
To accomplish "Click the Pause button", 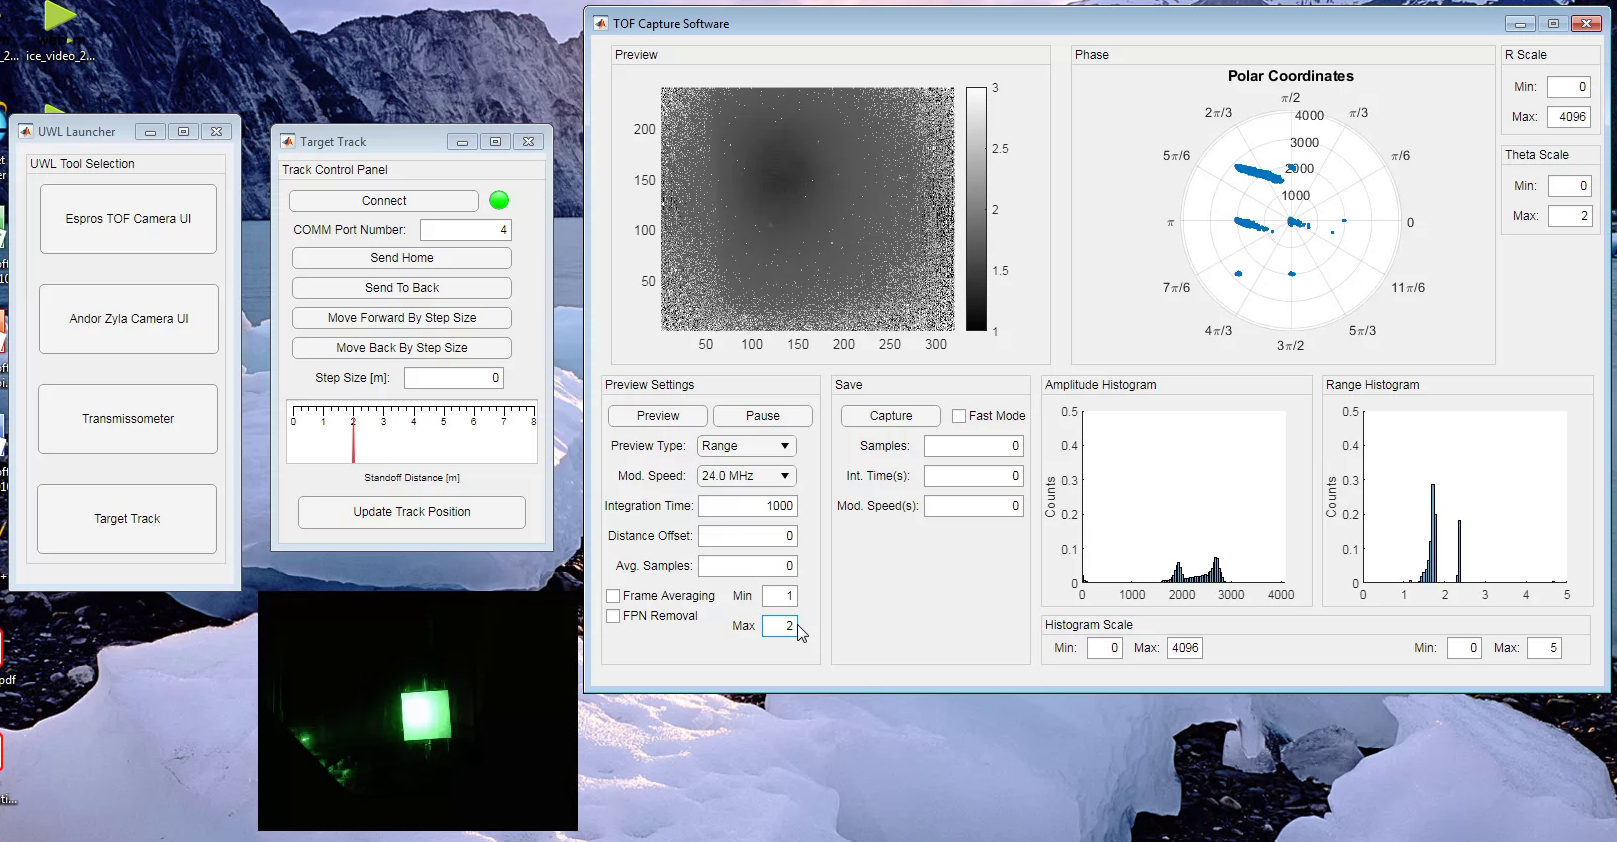I will click(763, 416).
